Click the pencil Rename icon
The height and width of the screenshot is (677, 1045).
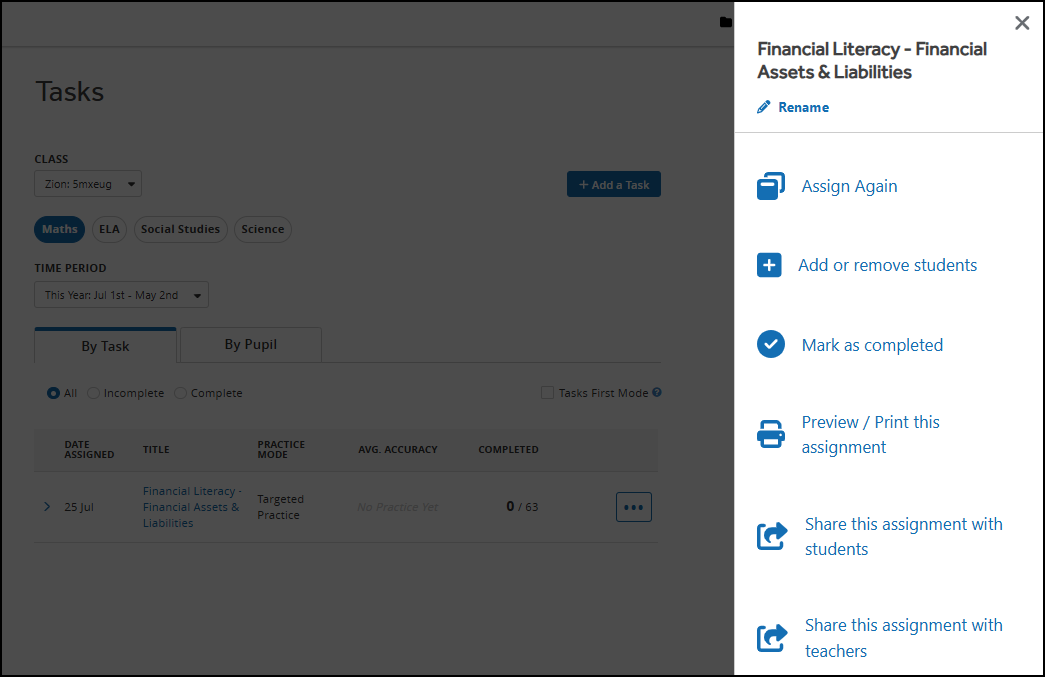764,107
